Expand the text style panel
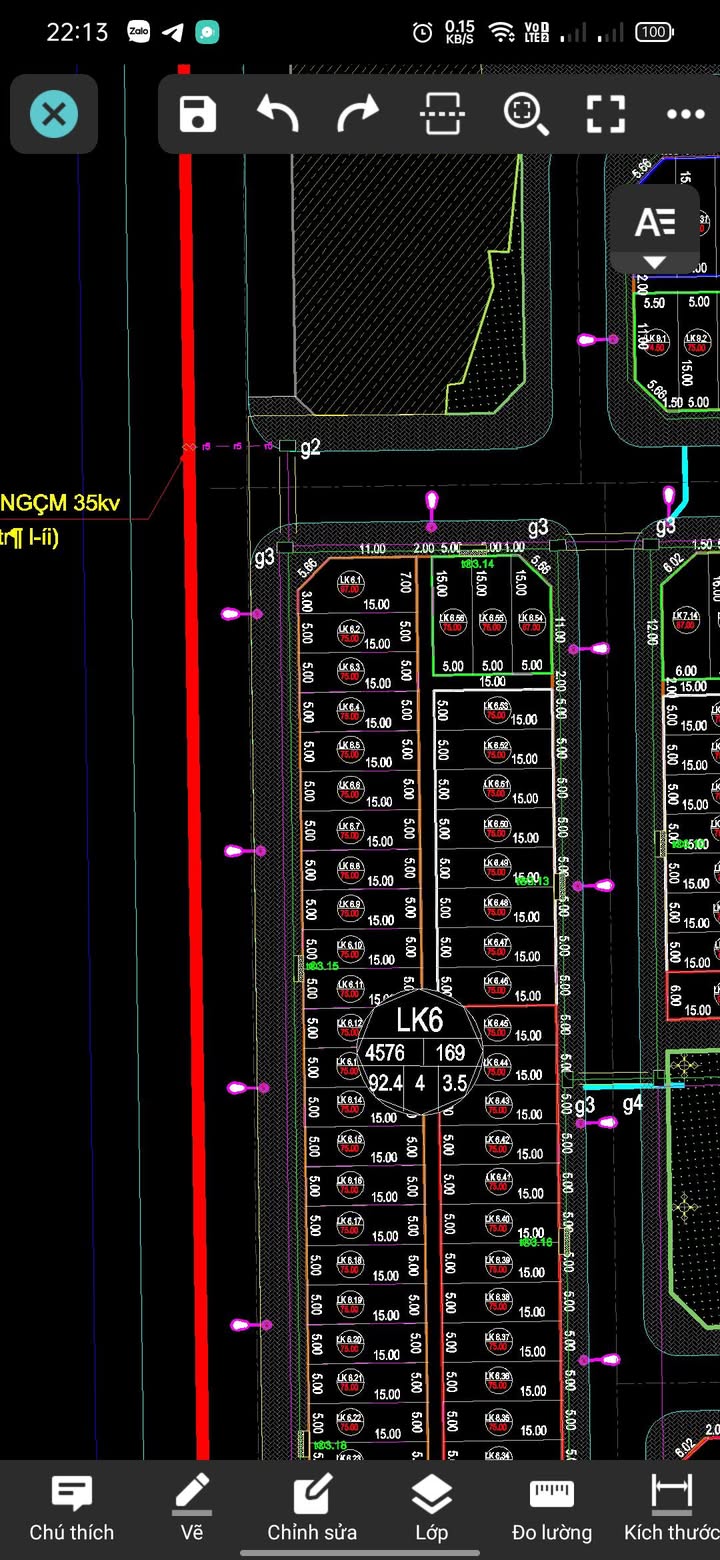Image resolution: width=720 pixels, height=1560 pixels. tap(655, 232)
